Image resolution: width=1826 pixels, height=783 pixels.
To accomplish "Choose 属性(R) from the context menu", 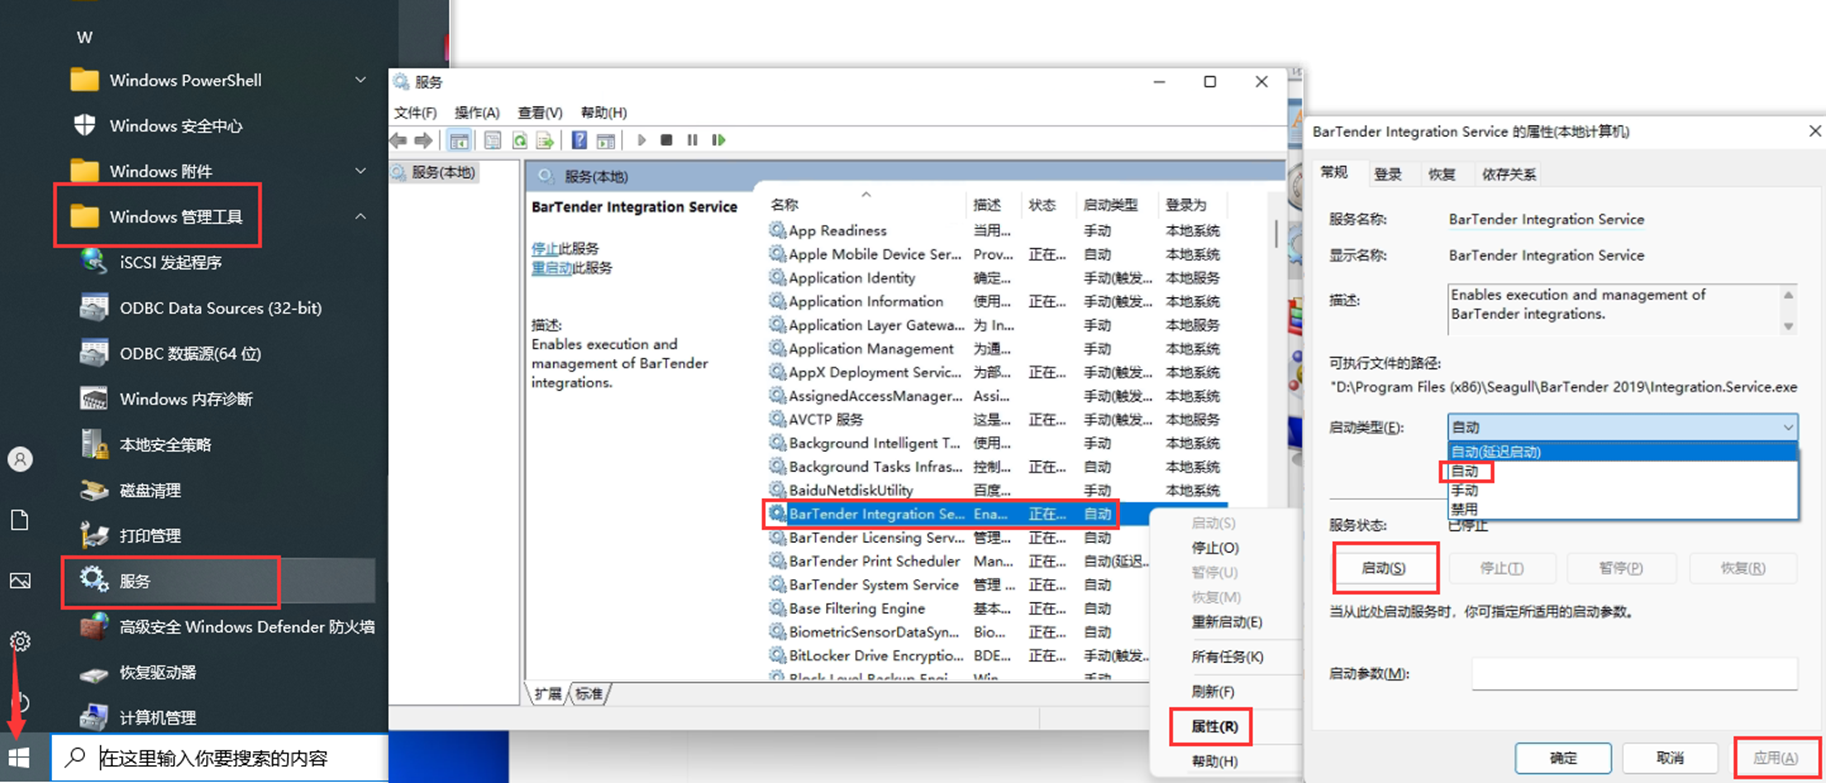I will (x=1214, y=726).
